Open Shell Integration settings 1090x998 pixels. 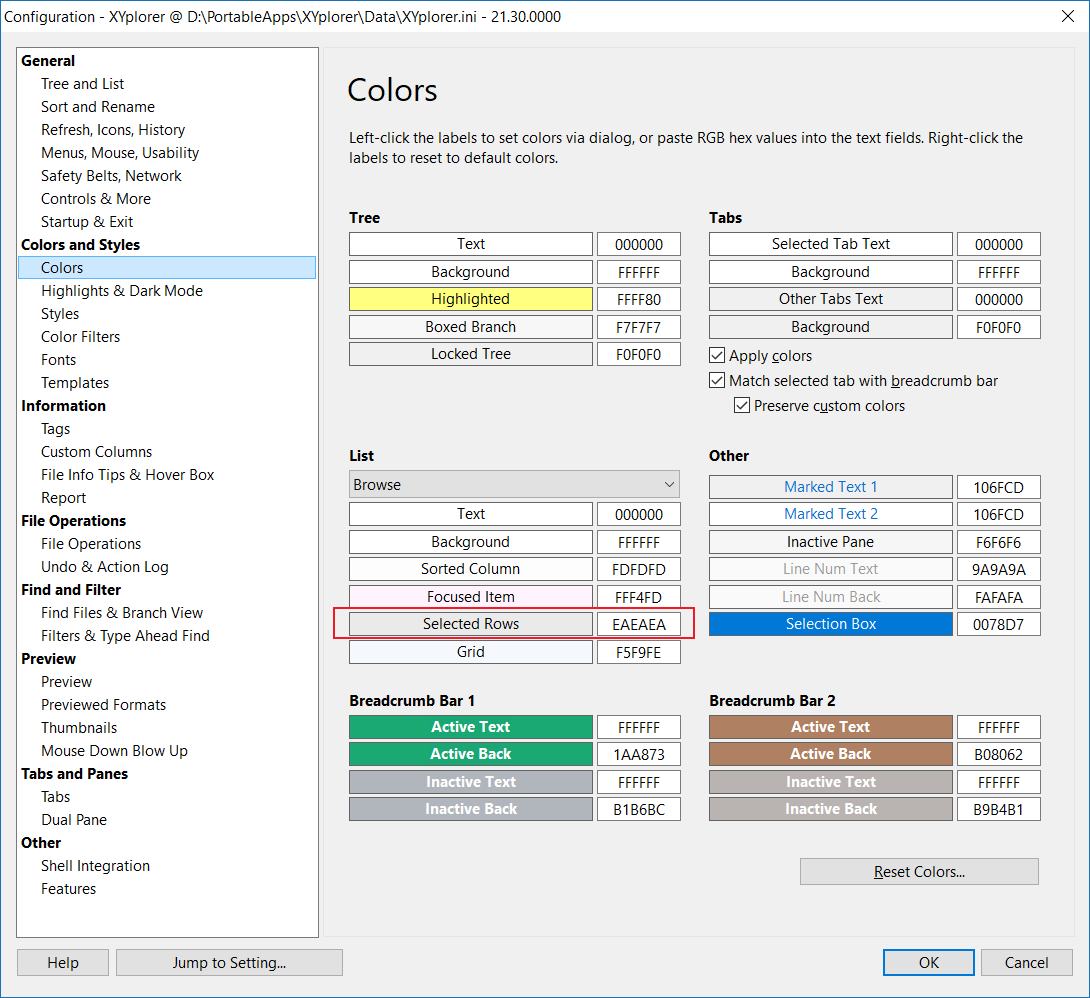pyautogui.click(x=95, y=866)
